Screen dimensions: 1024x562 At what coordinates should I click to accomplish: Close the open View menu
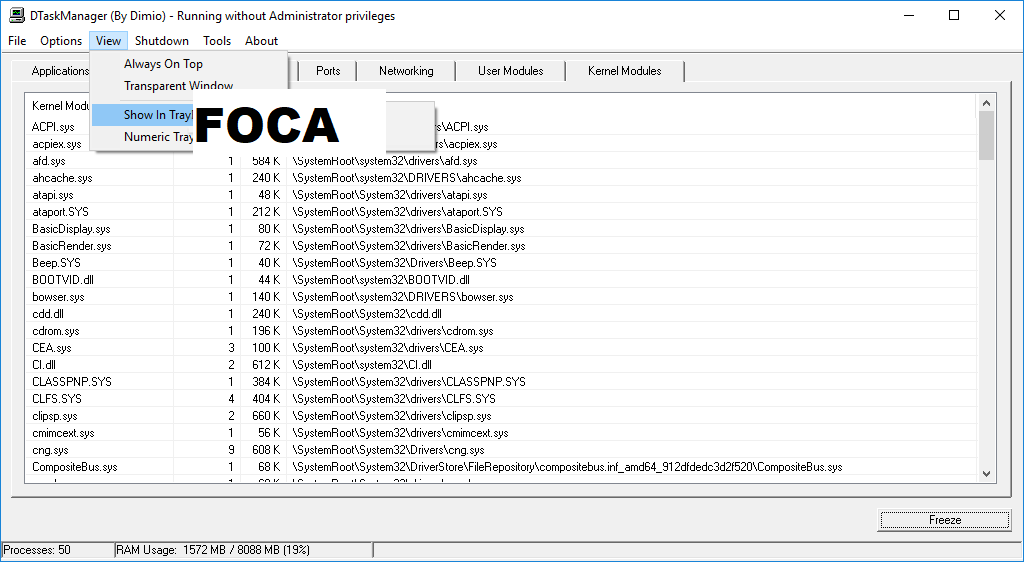click(x=108, y=40)
